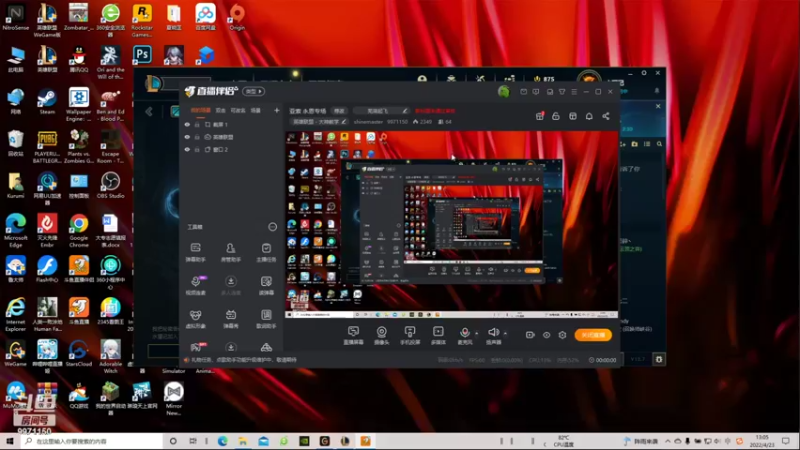The image size is (800, 450).
Task: Open the 弹幕秀 danmaku show tool
Action: pos(231,319)
